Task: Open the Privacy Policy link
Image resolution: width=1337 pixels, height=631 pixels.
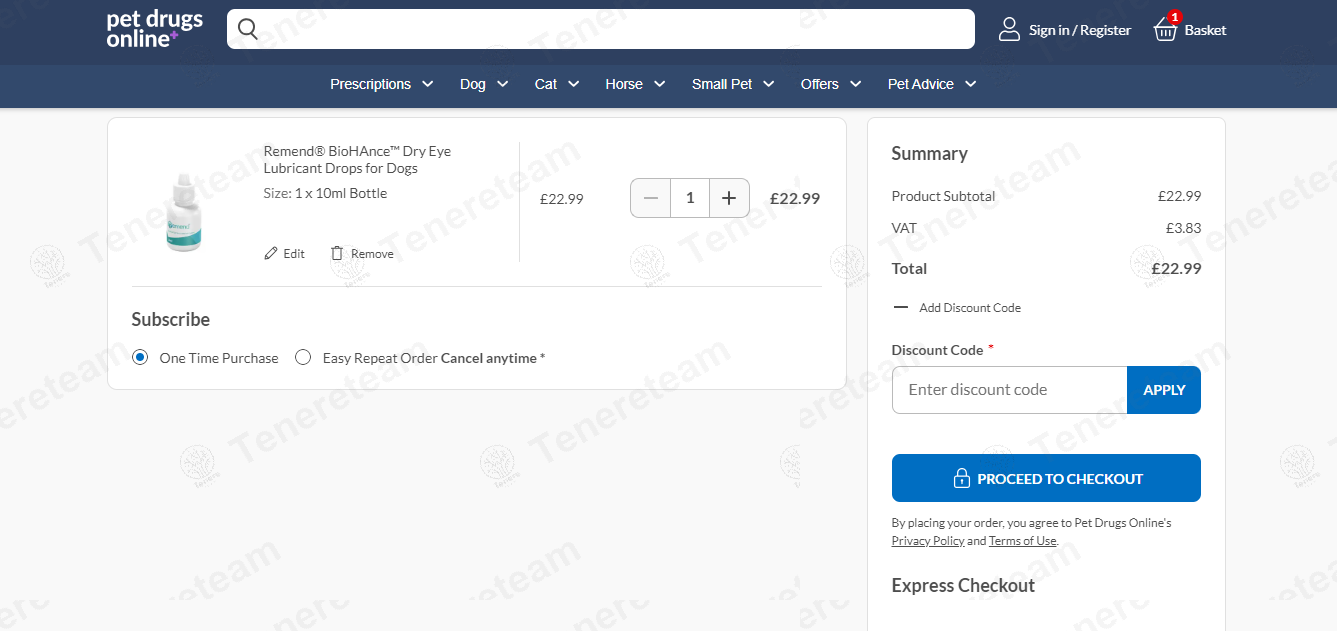Action: click(928, 541)
